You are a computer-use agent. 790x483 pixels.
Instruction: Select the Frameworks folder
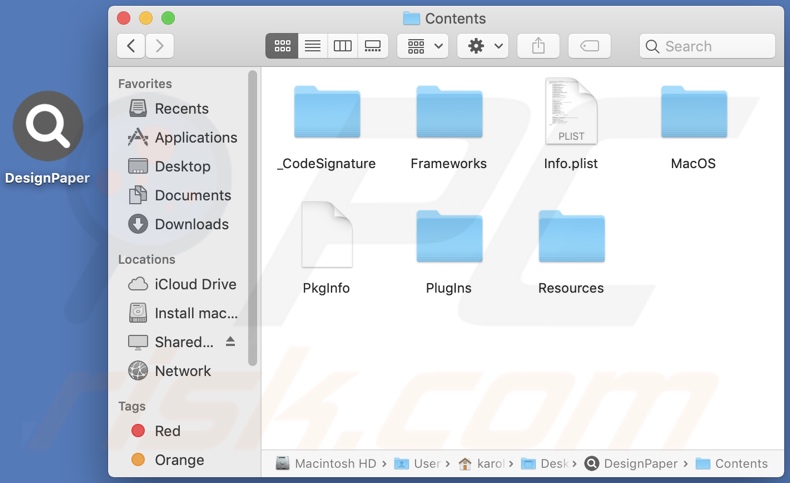coord(449,112)
